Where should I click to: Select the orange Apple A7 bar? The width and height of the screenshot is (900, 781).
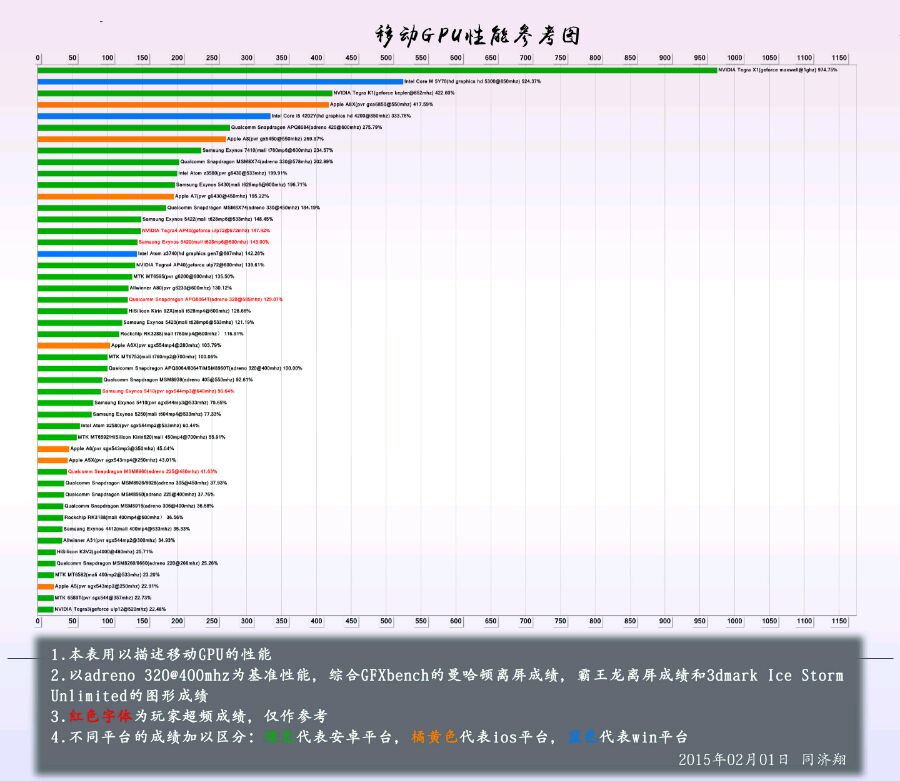[x=106, y=196]
